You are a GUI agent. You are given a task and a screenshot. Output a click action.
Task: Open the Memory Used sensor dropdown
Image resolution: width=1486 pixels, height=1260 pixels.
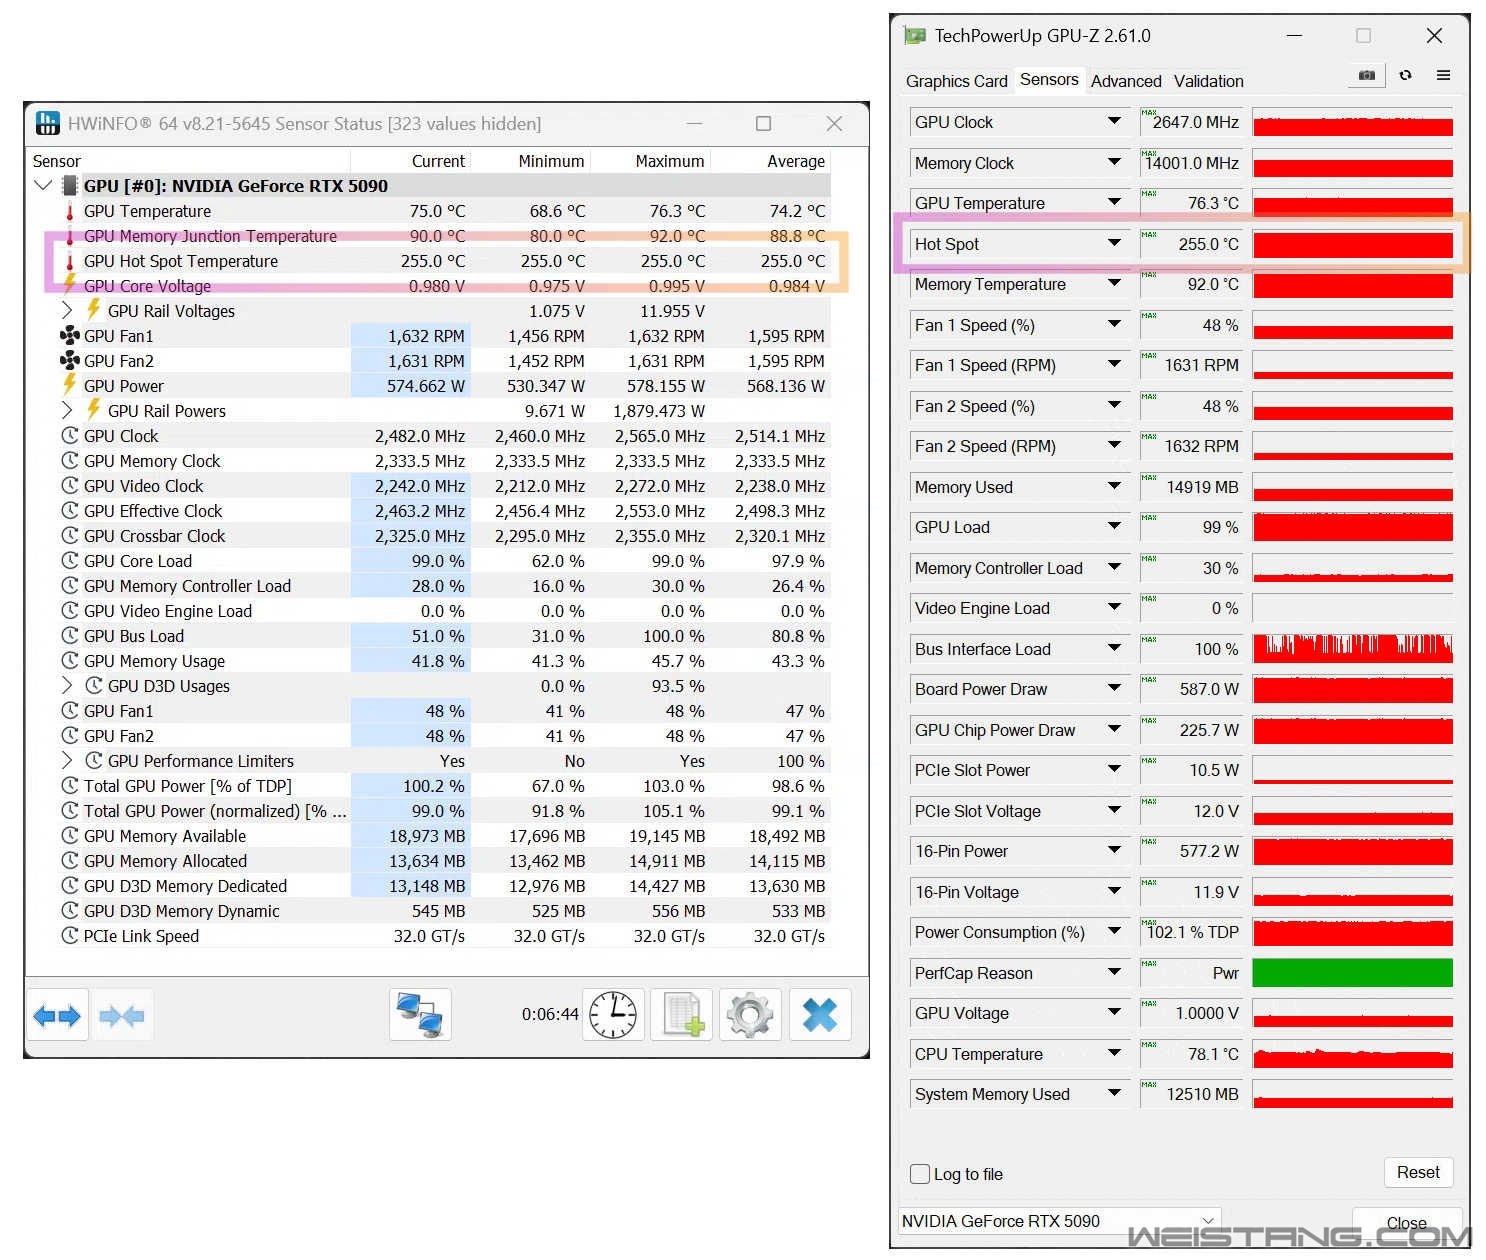pos(1114,486)
